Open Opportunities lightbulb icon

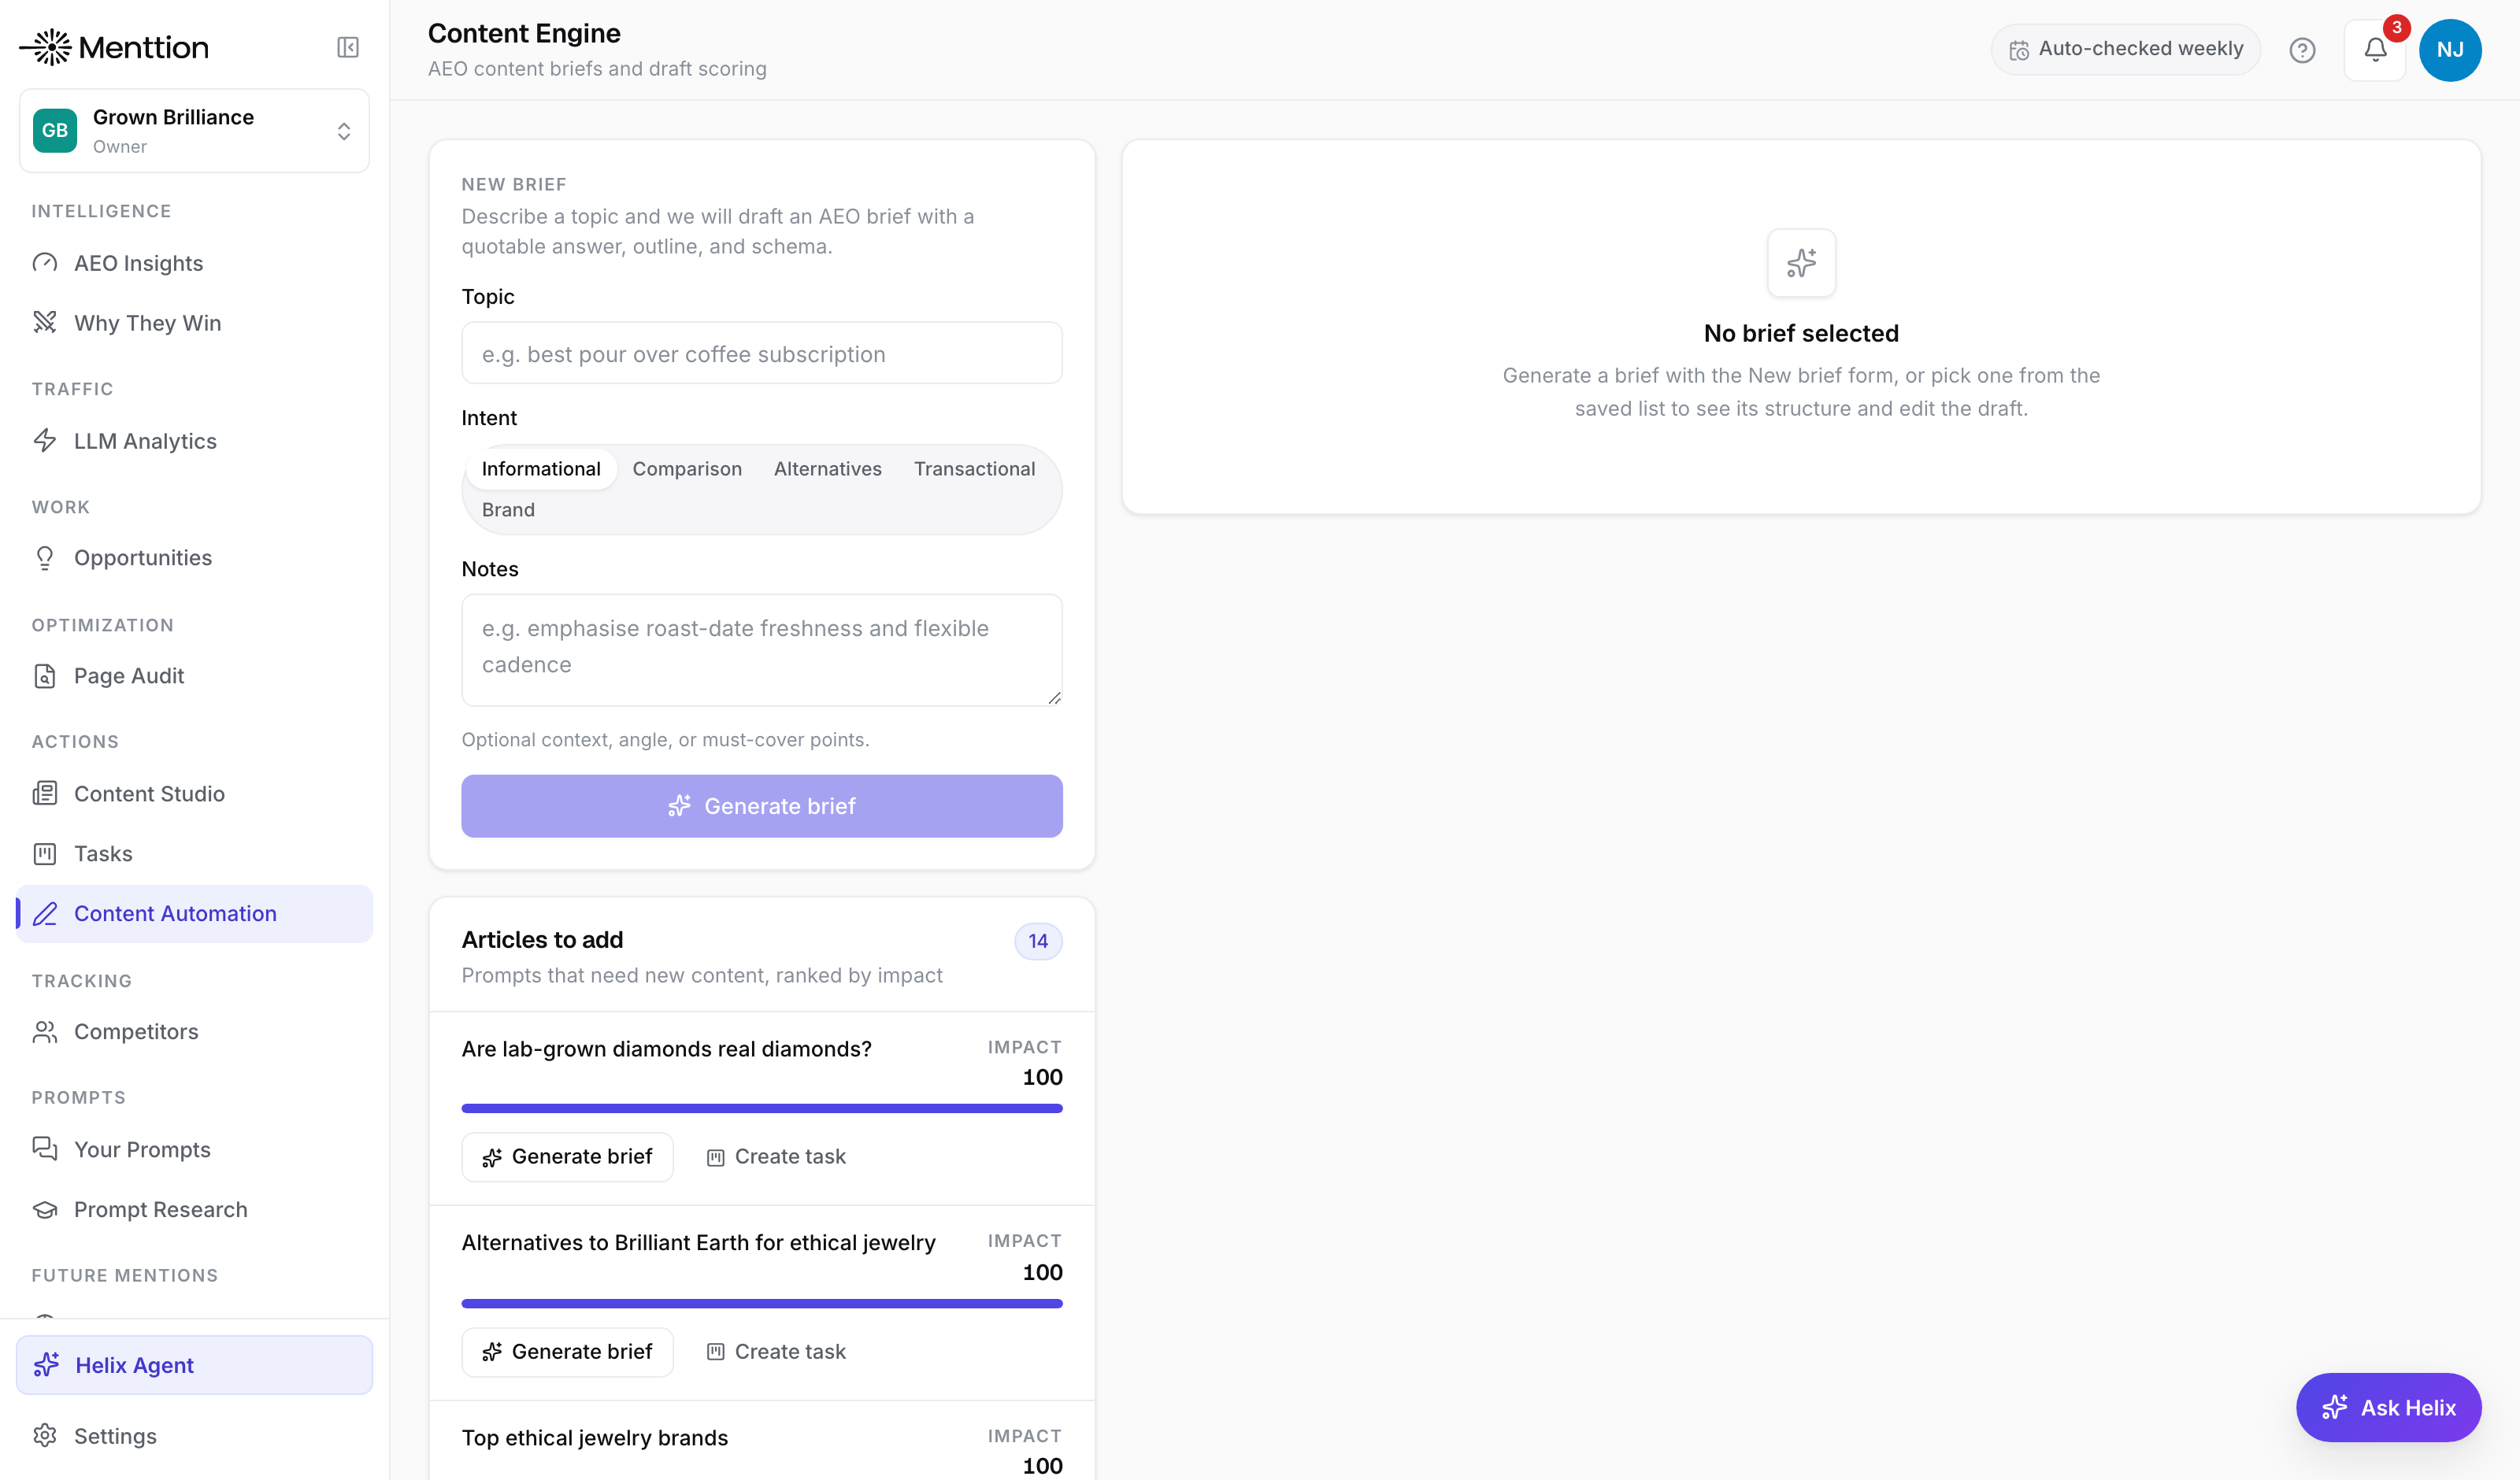45,557
